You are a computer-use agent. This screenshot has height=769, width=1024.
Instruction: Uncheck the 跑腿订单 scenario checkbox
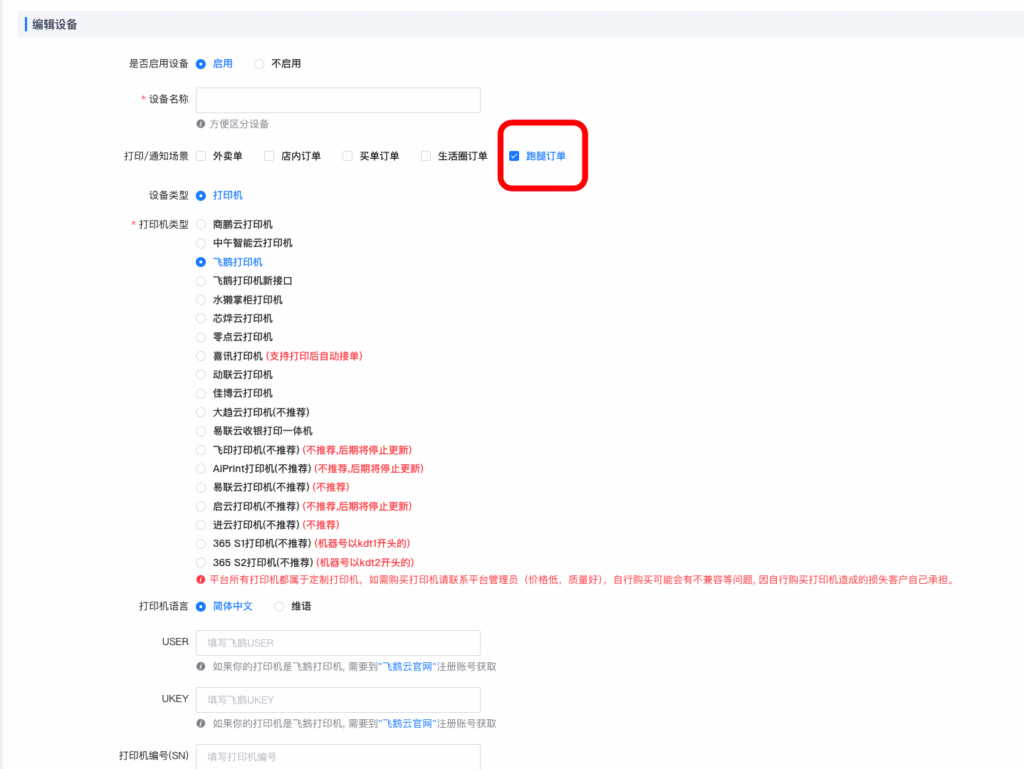514,156
